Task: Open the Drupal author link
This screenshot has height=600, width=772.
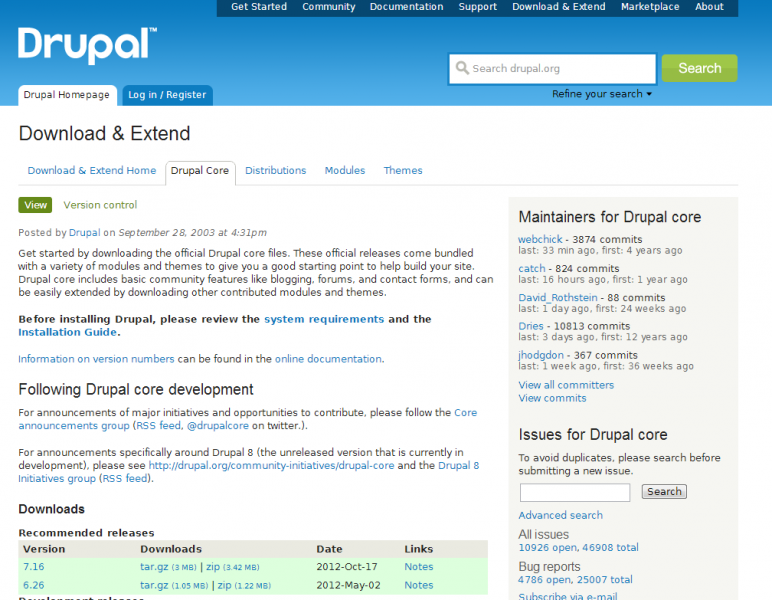Action: 84,233
